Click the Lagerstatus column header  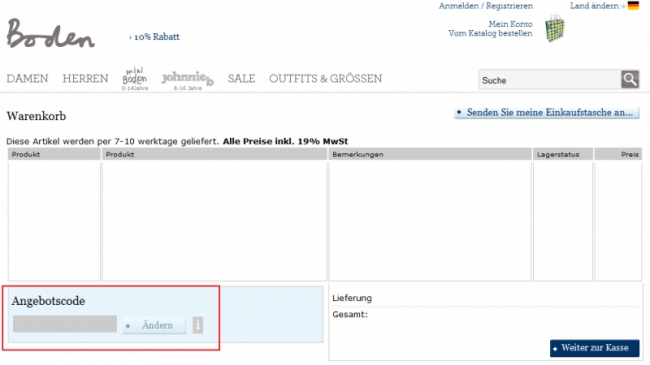coord(563,154)
